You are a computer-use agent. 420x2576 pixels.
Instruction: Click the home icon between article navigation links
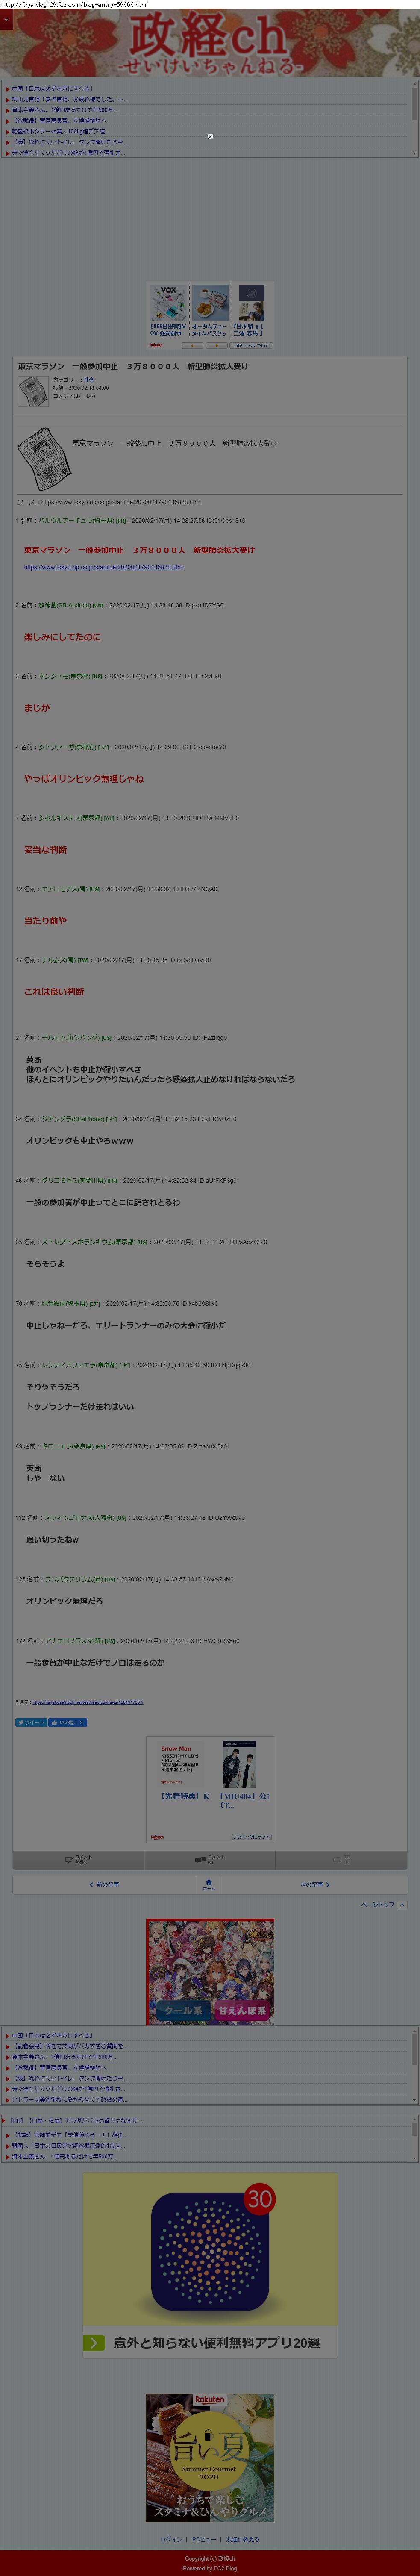point(209,1883)
